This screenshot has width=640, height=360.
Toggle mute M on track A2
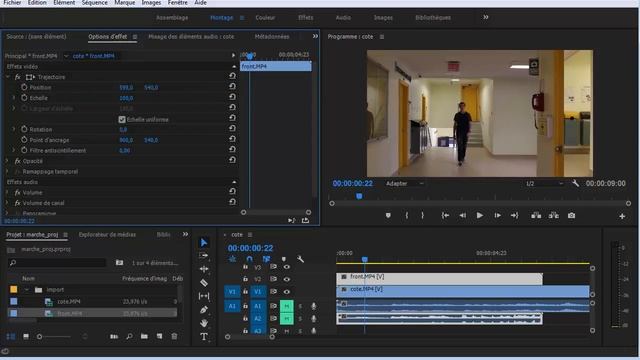pos(287,318)
